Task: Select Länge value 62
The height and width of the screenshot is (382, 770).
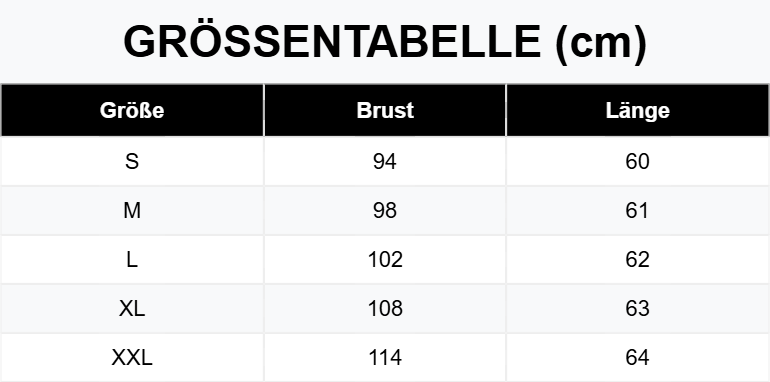Action: click(637, 259)
